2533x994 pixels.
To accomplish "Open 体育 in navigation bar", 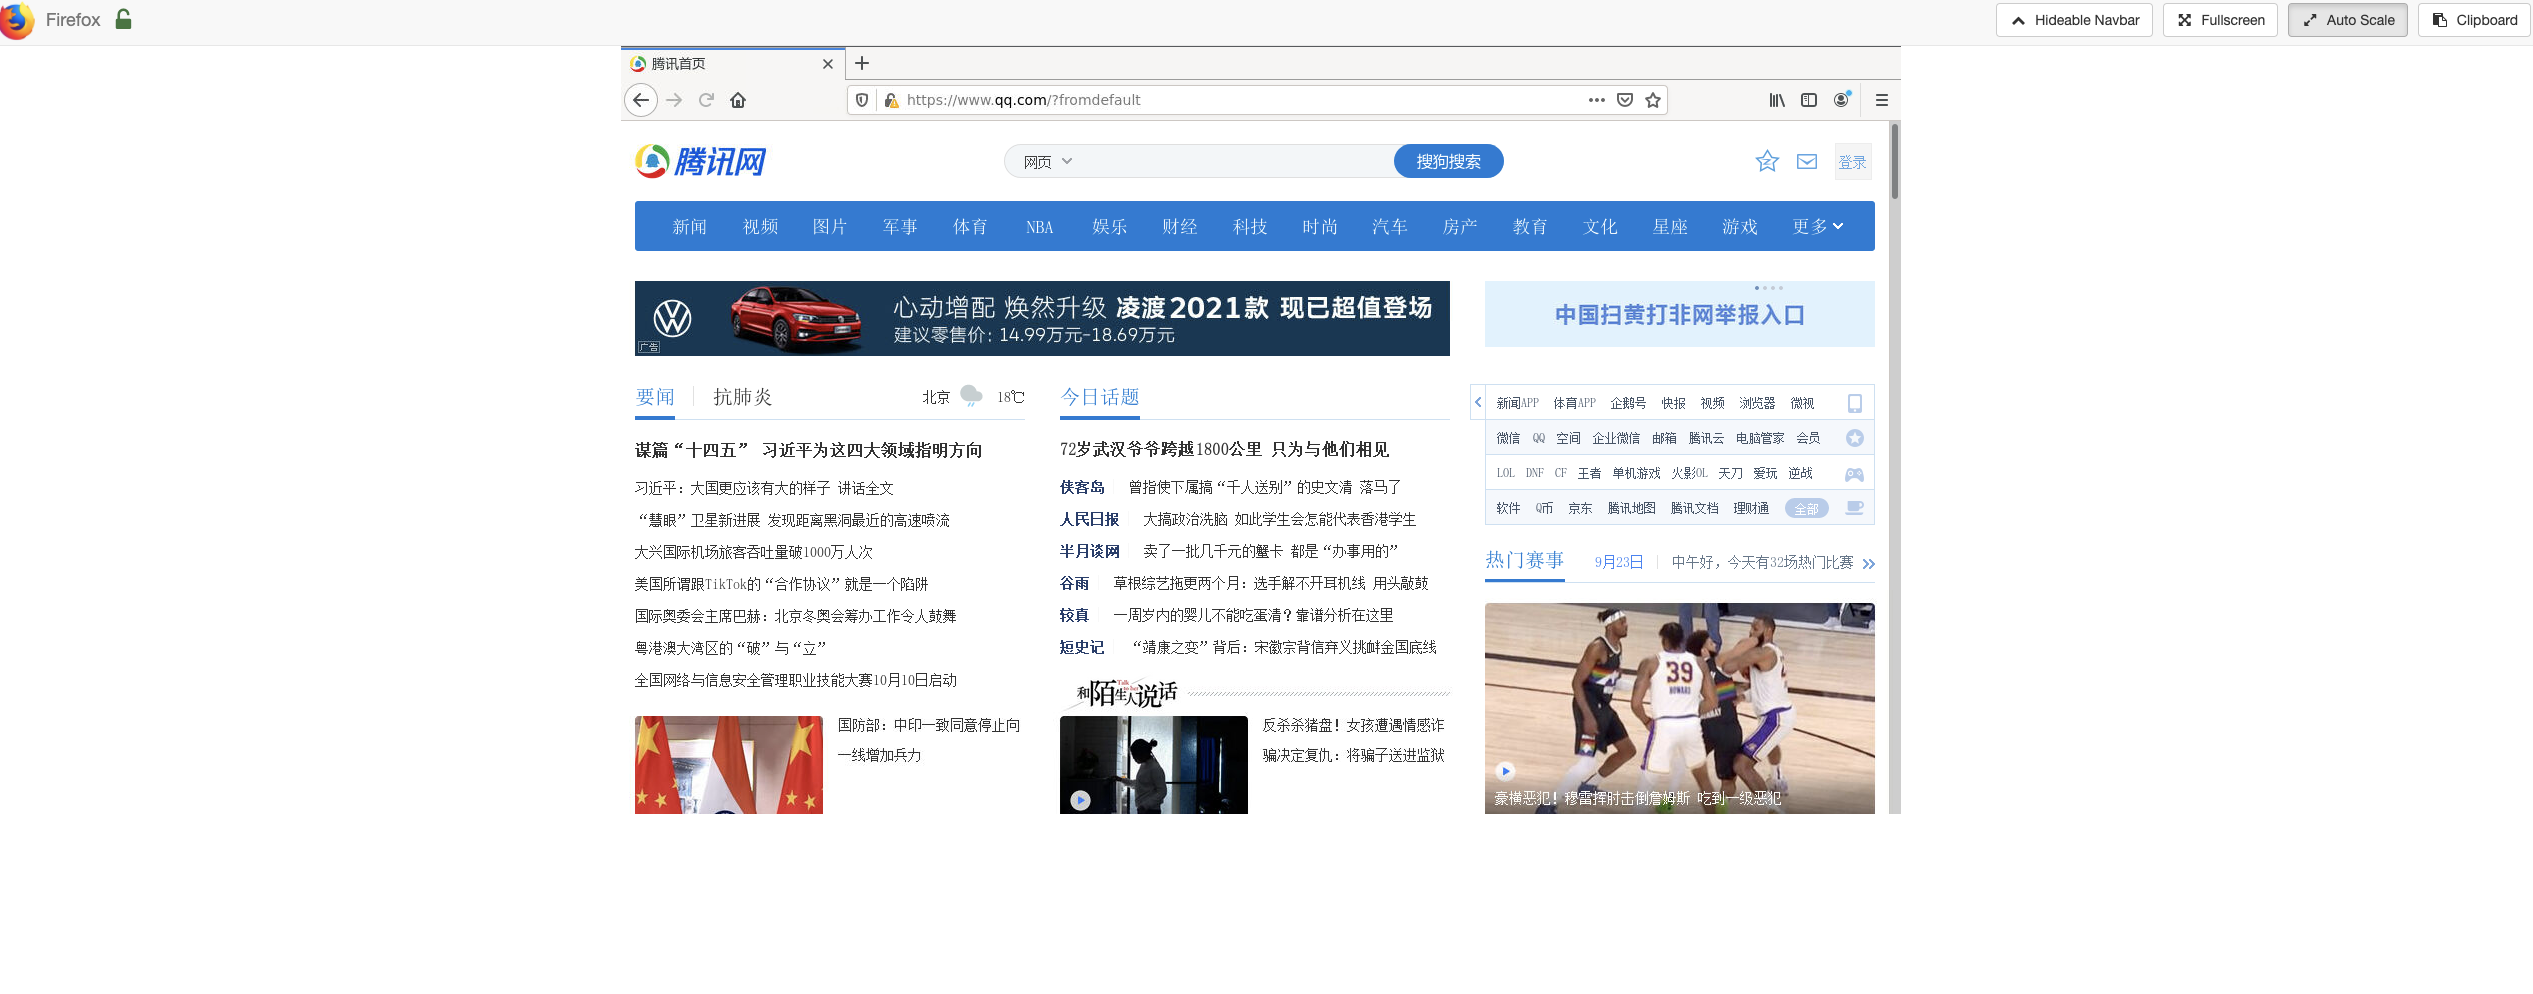I will [969, 227].
